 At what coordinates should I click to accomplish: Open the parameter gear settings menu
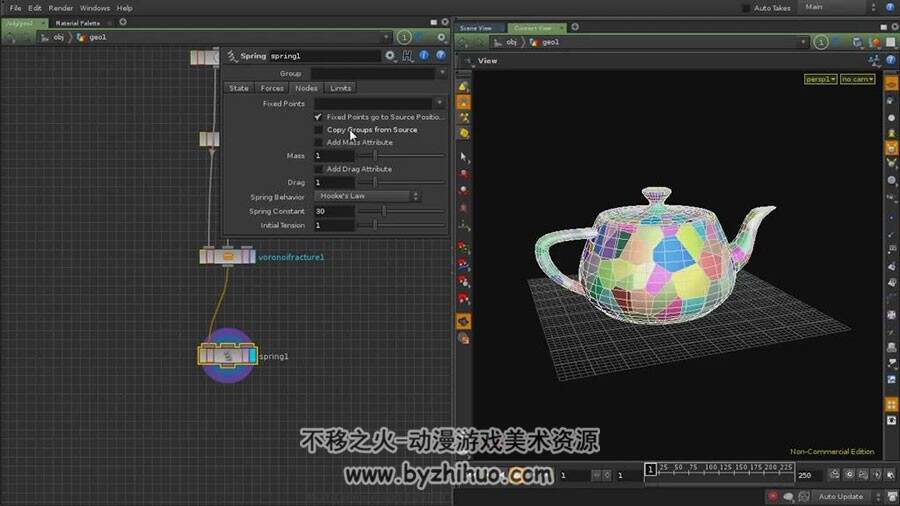click(x=390, y=56)
